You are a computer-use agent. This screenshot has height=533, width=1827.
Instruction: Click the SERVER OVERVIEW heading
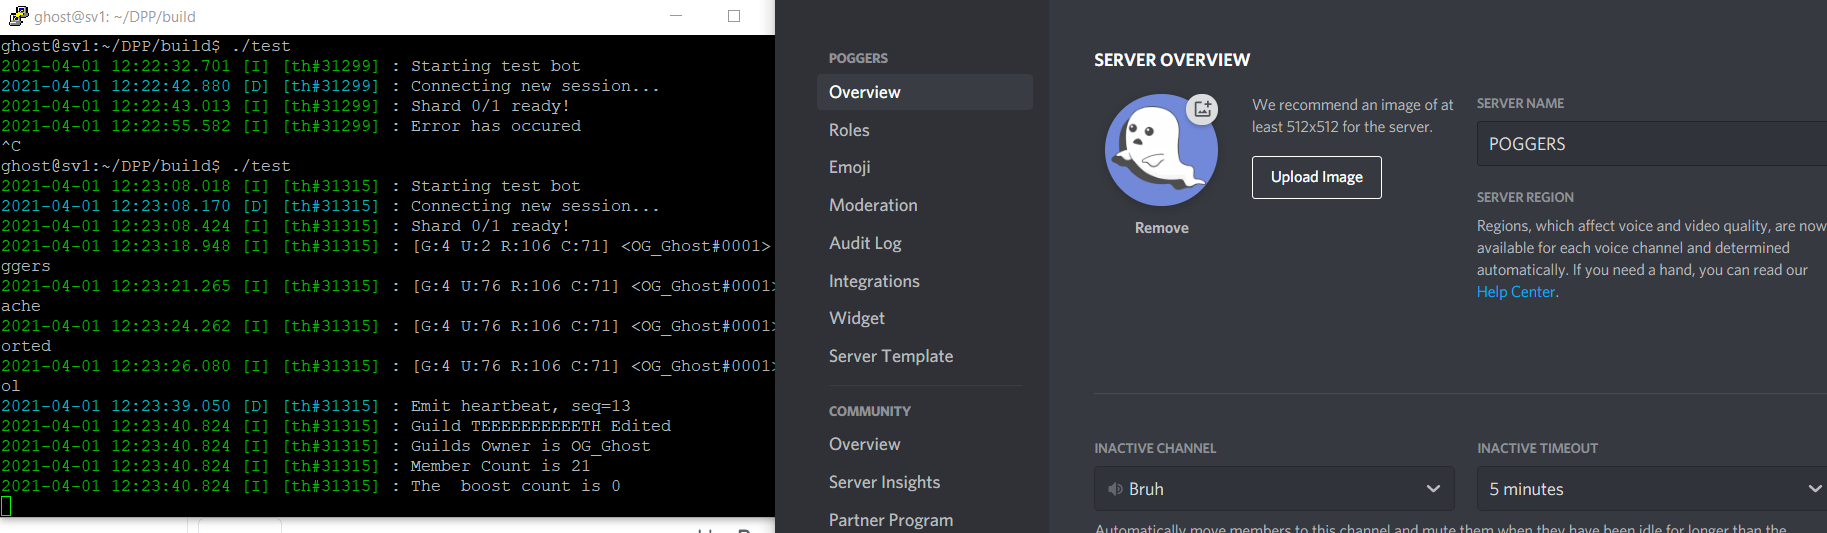click(x=1172, y=60)
